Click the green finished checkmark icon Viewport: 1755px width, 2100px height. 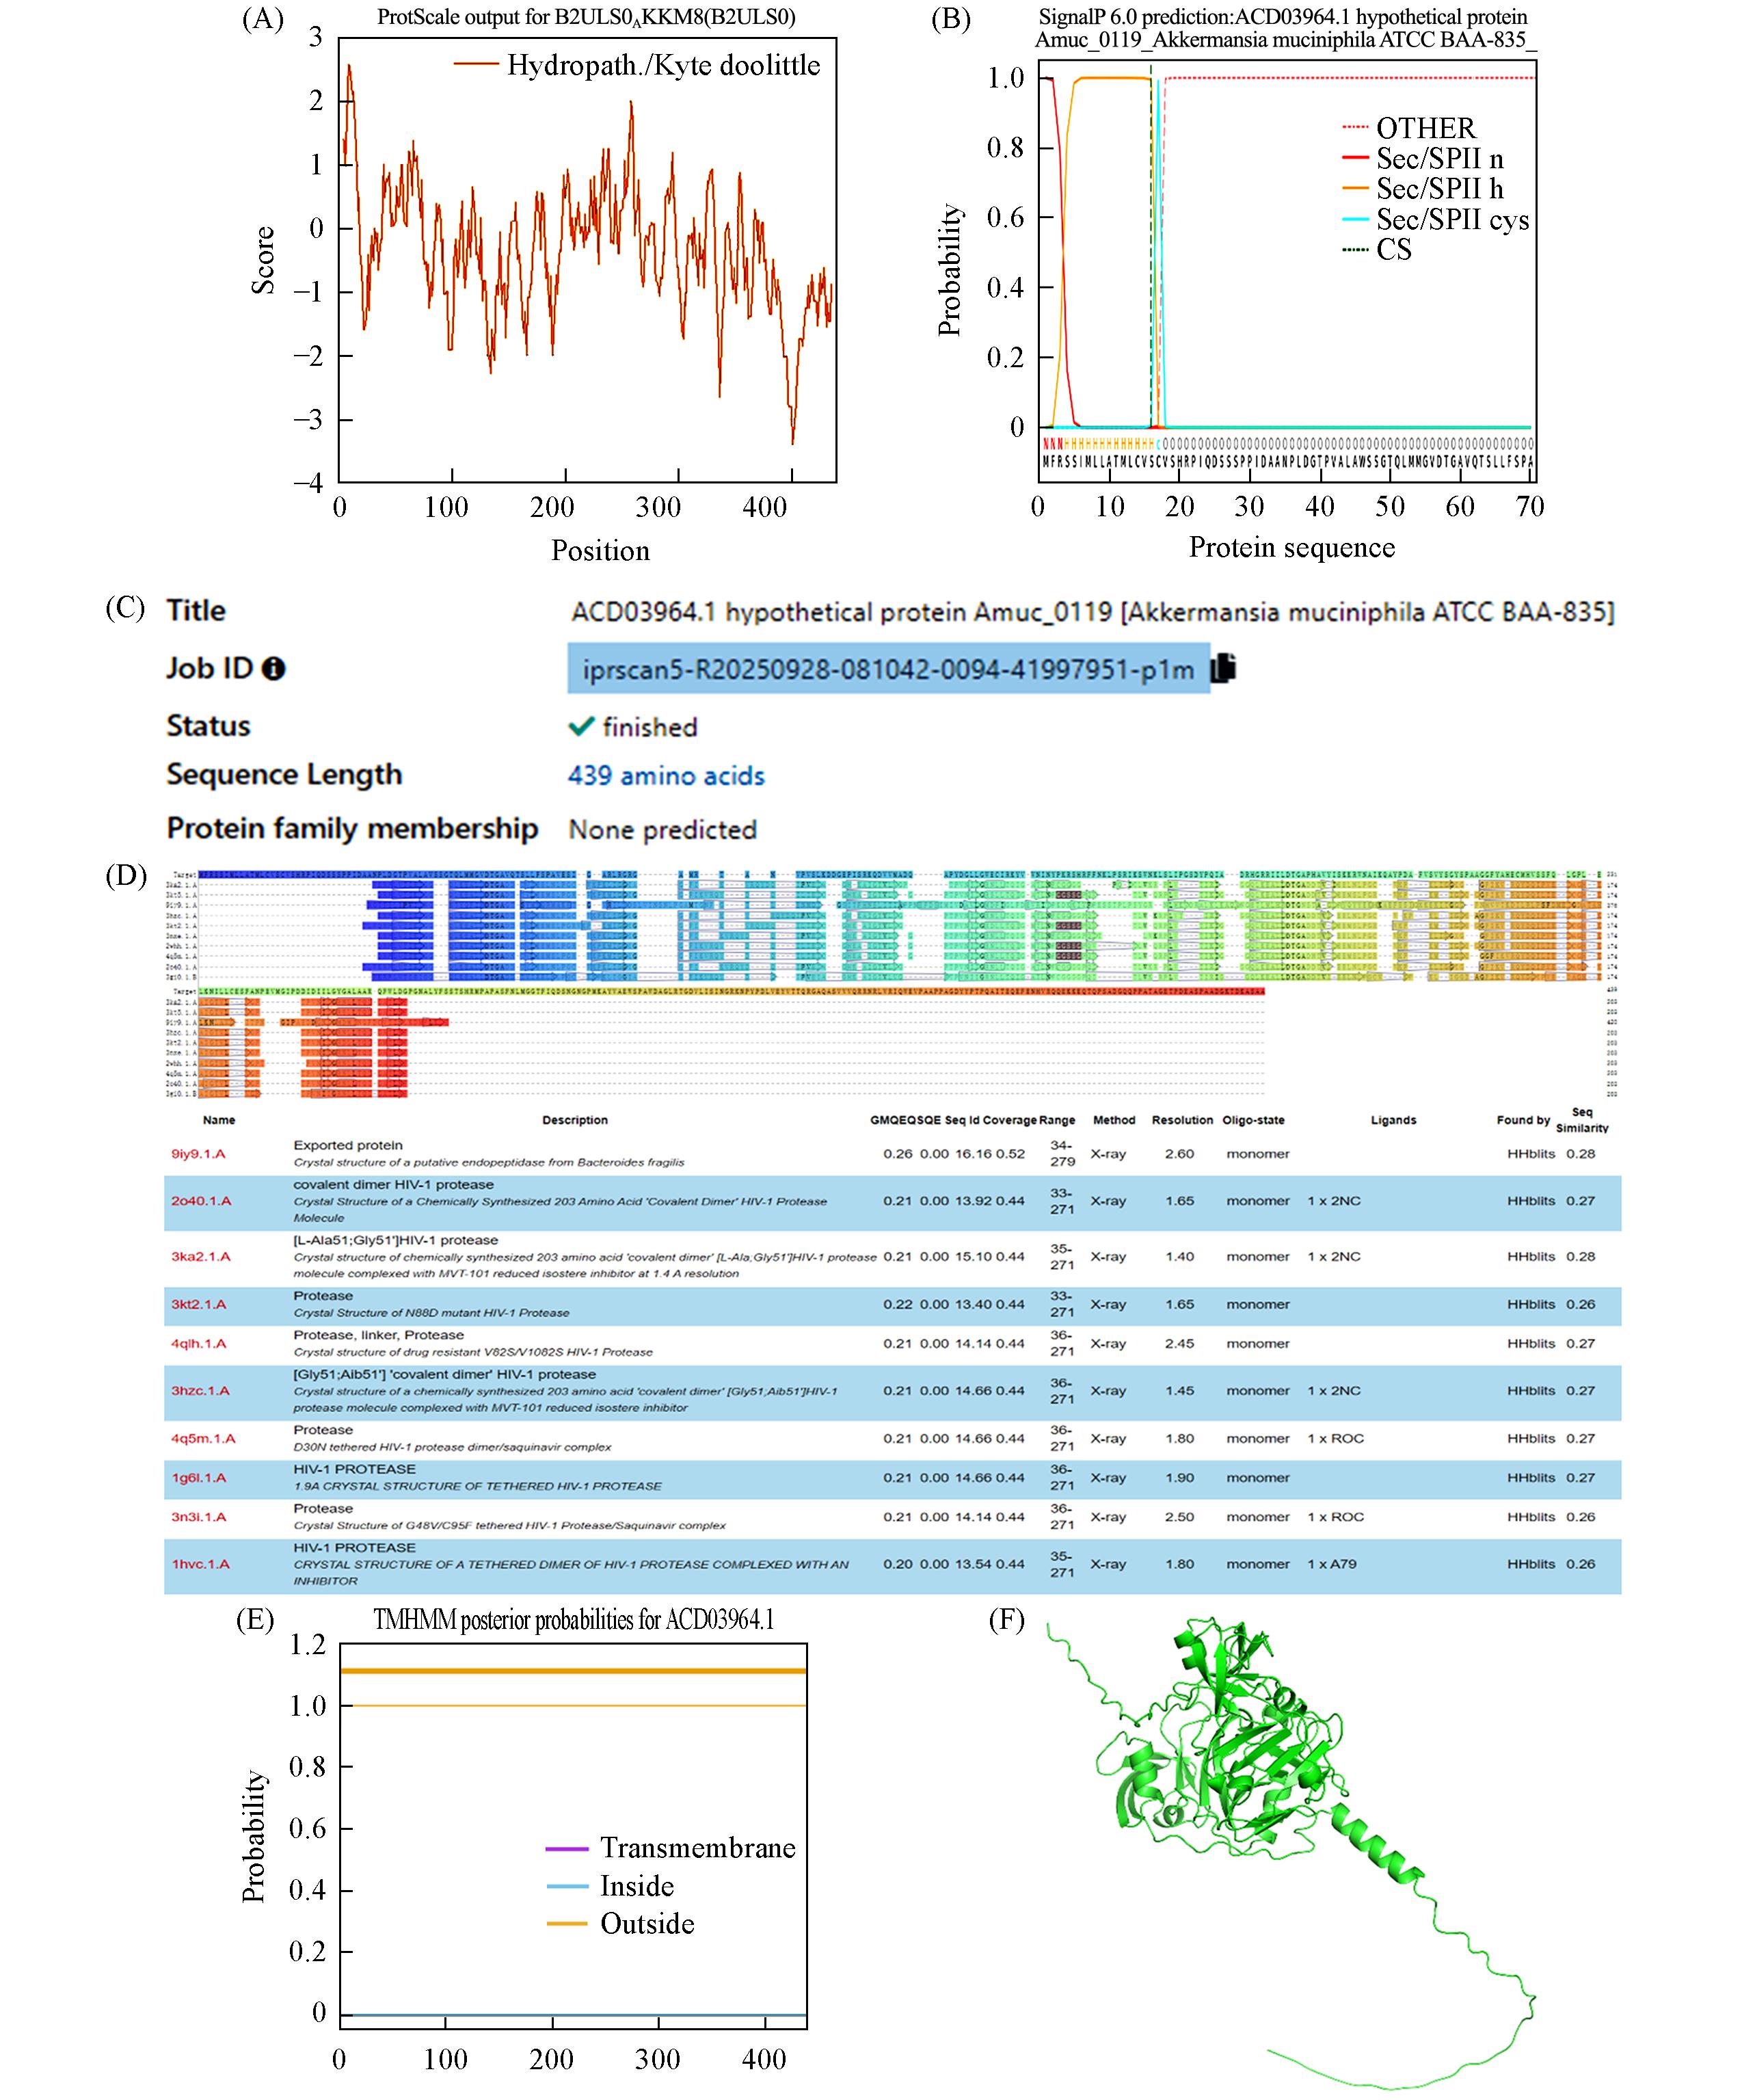pyautogui.click(x=581, y=726)
